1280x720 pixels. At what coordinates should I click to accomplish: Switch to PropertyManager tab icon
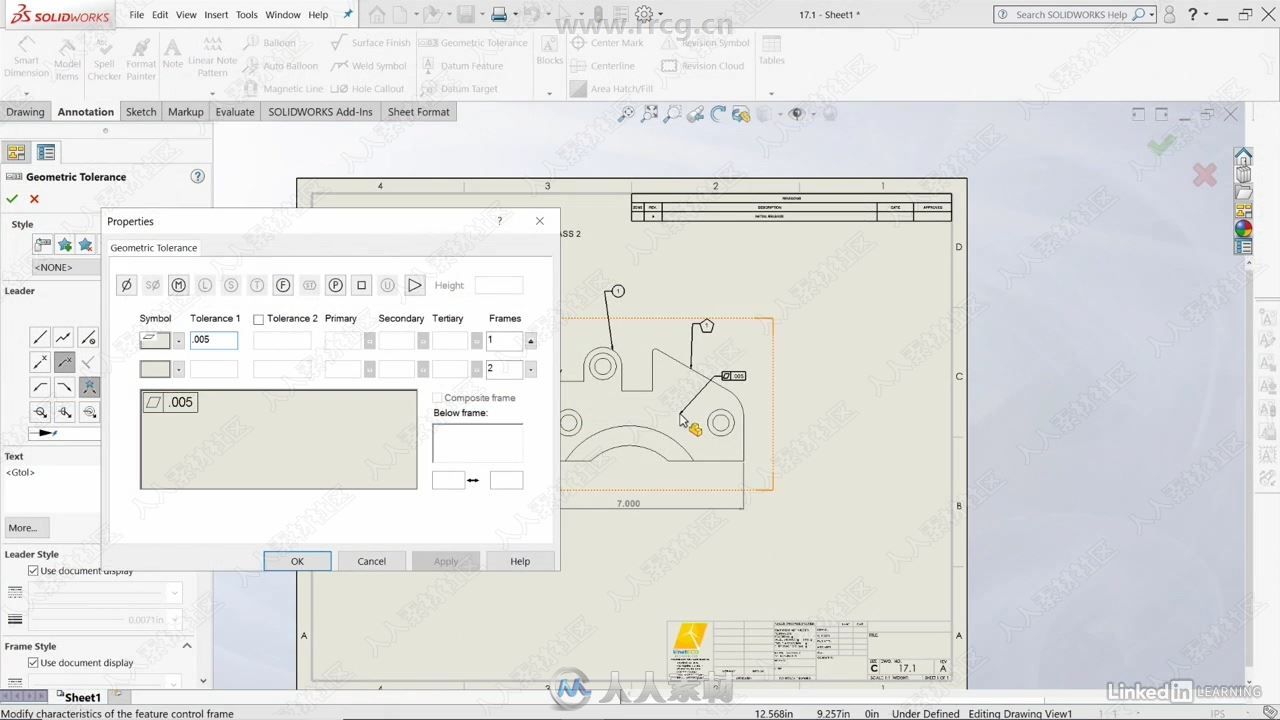(46, 152)
